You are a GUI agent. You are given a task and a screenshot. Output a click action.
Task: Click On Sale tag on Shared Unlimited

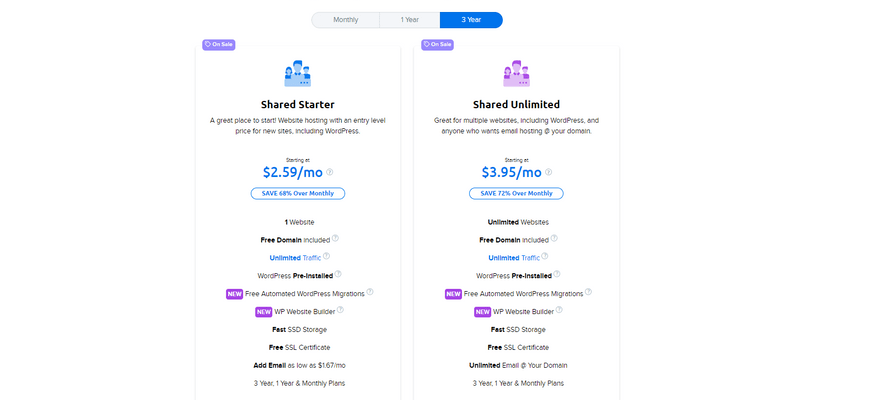[x=437, y=44]
